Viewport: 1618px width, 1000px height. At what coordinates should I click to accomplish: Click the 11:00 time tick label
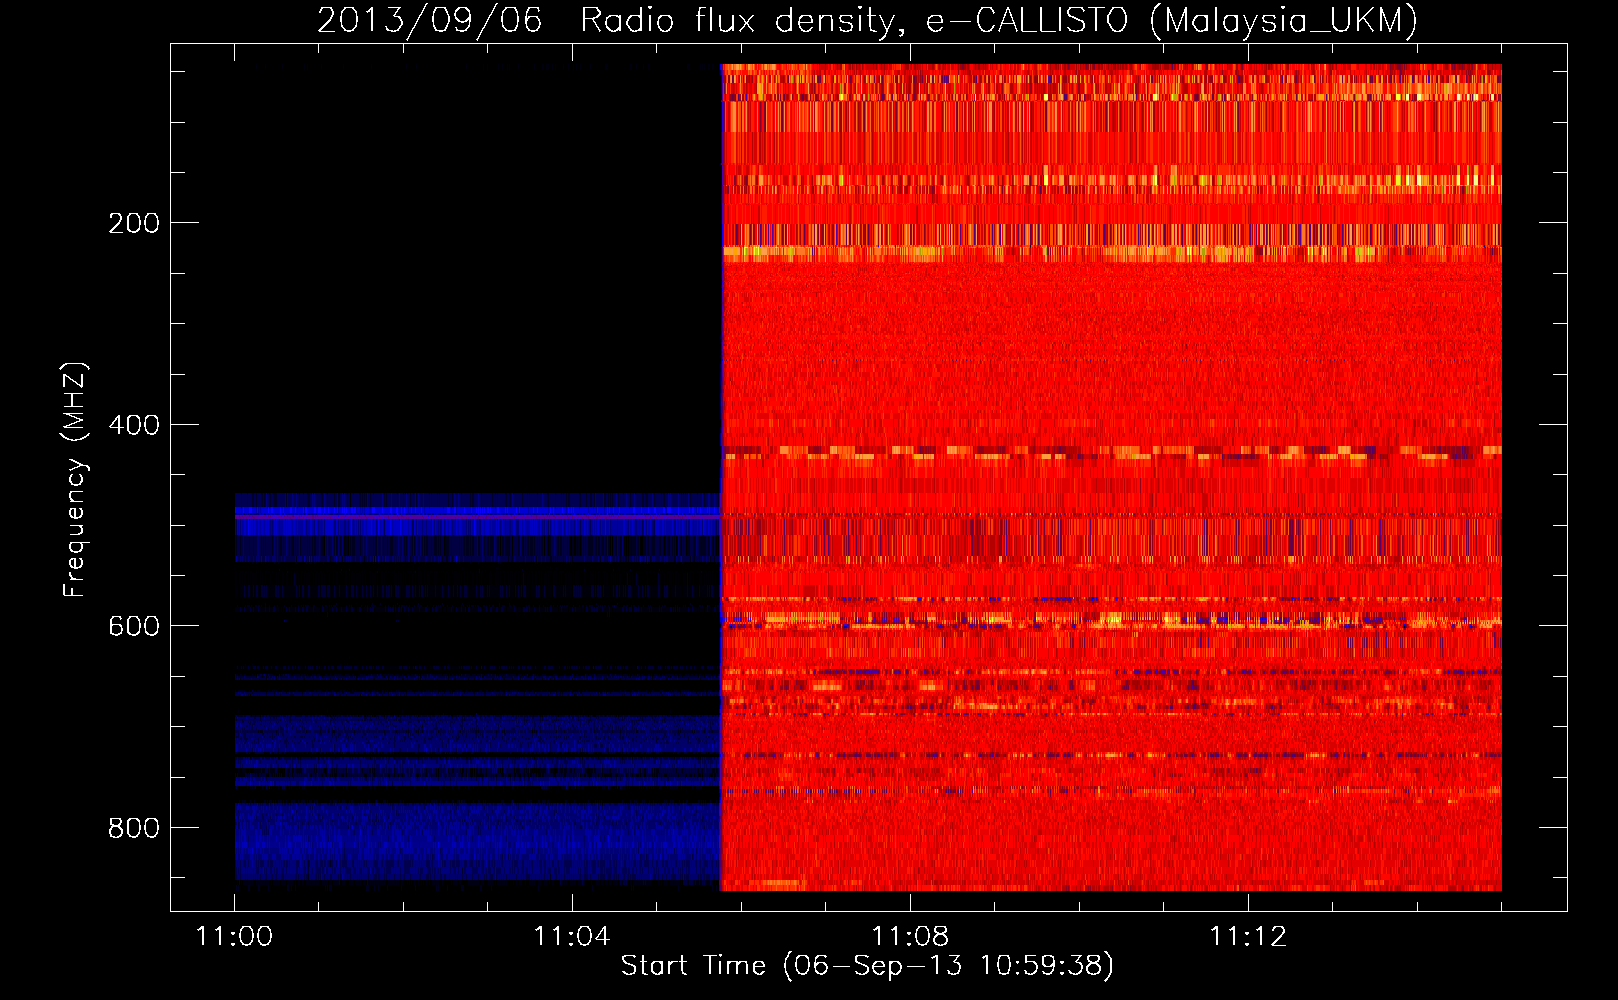[x=234, y=937]
